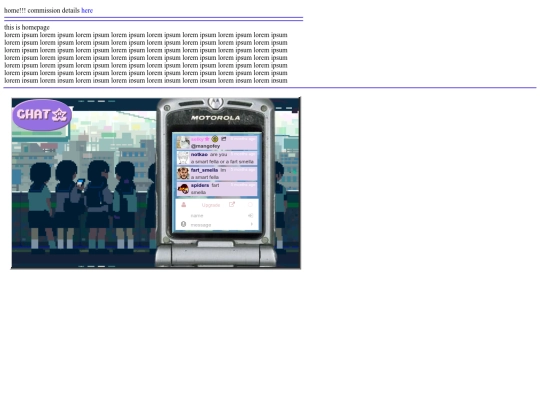Screen dimensions: 540x405
Task: Open chat in new window via pop-out icon
Action: [x=232, y=205]
